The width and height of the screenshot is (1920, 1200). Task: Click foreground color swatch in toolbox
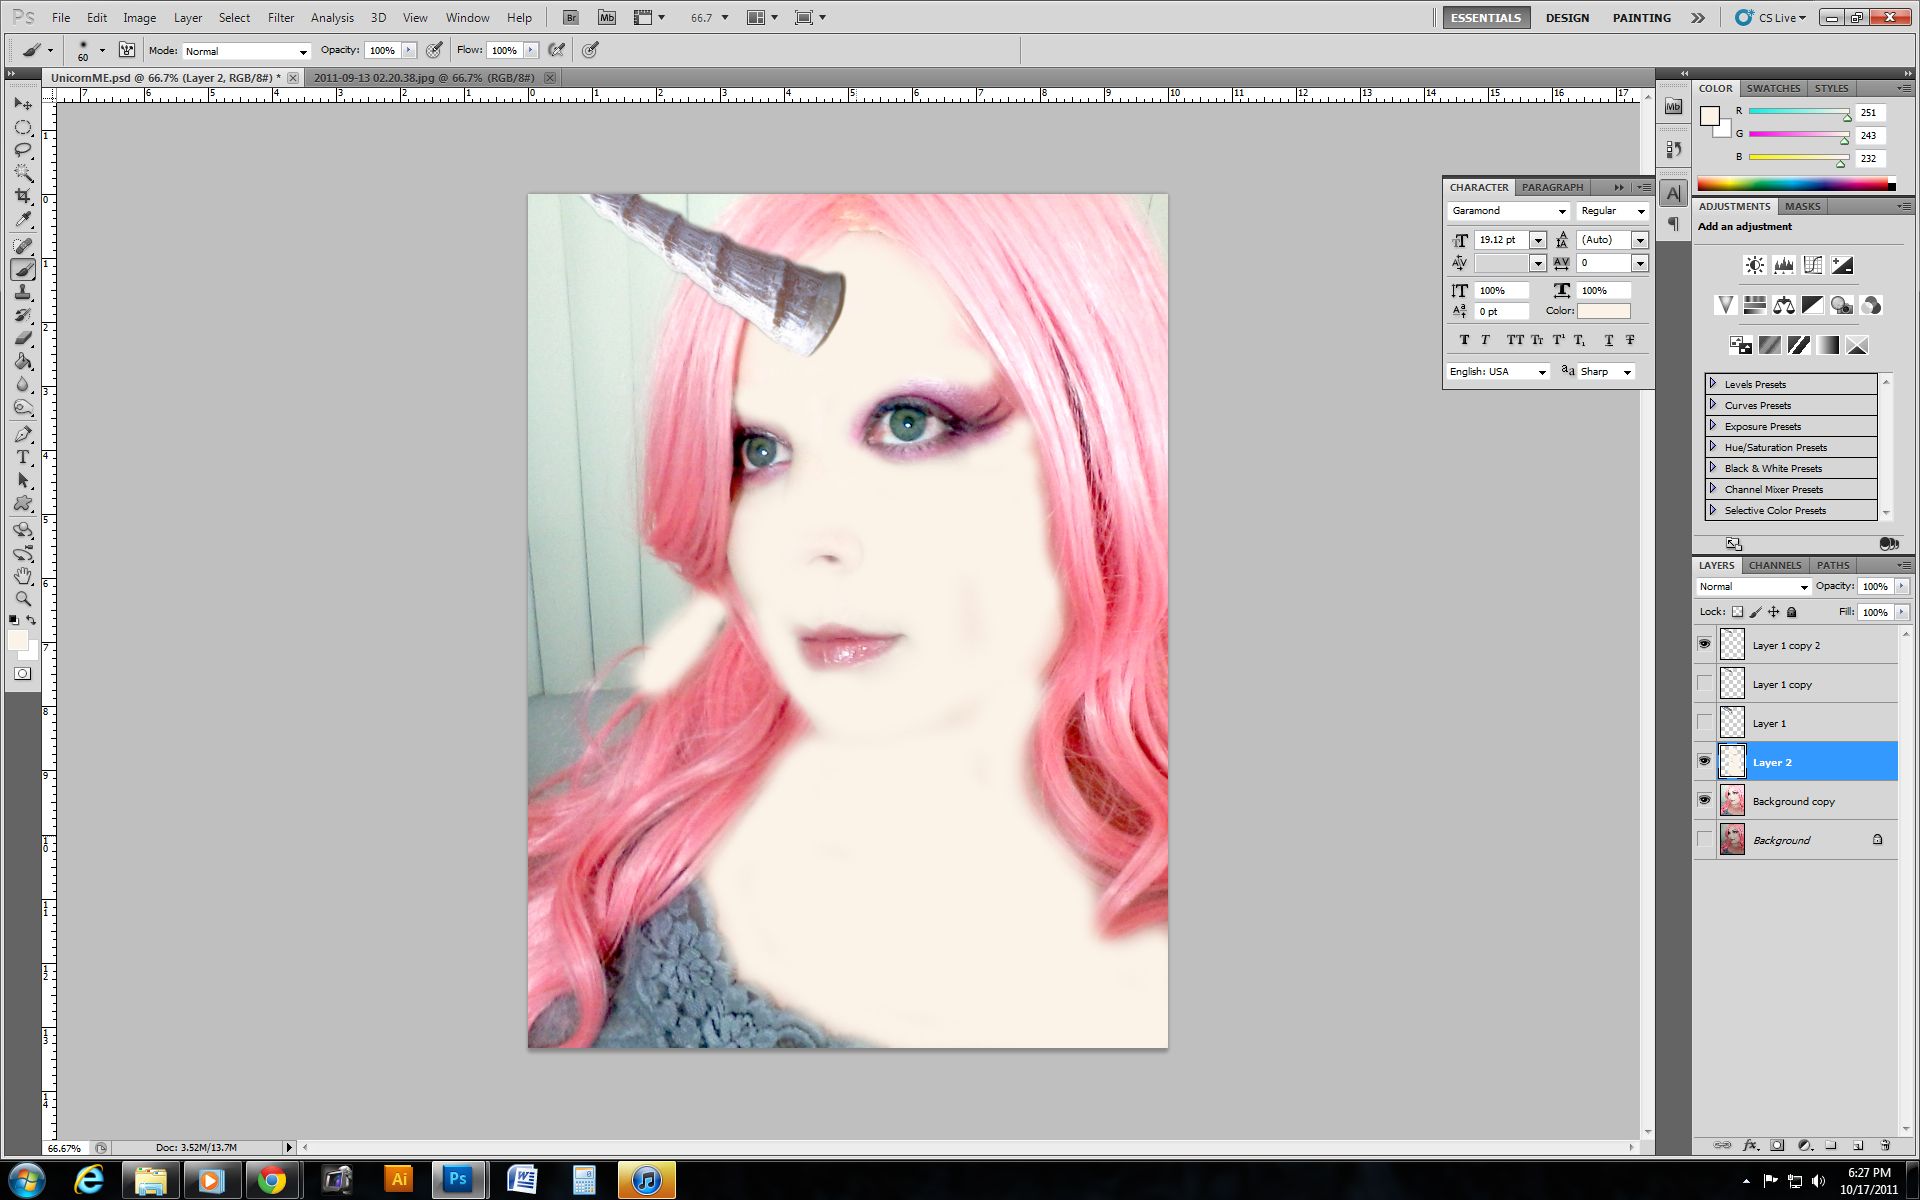pyautogui.click(x=18, y=641)
